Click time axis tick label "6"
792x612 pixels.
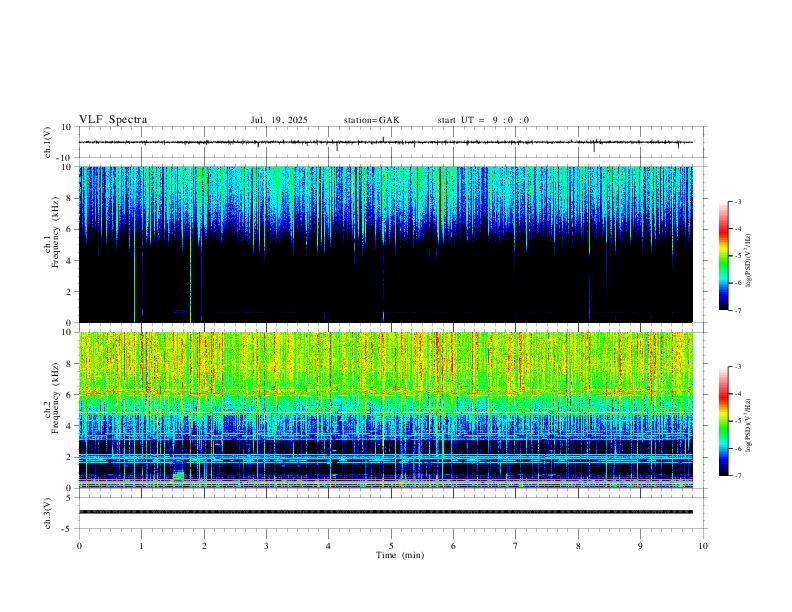point(453,546)
